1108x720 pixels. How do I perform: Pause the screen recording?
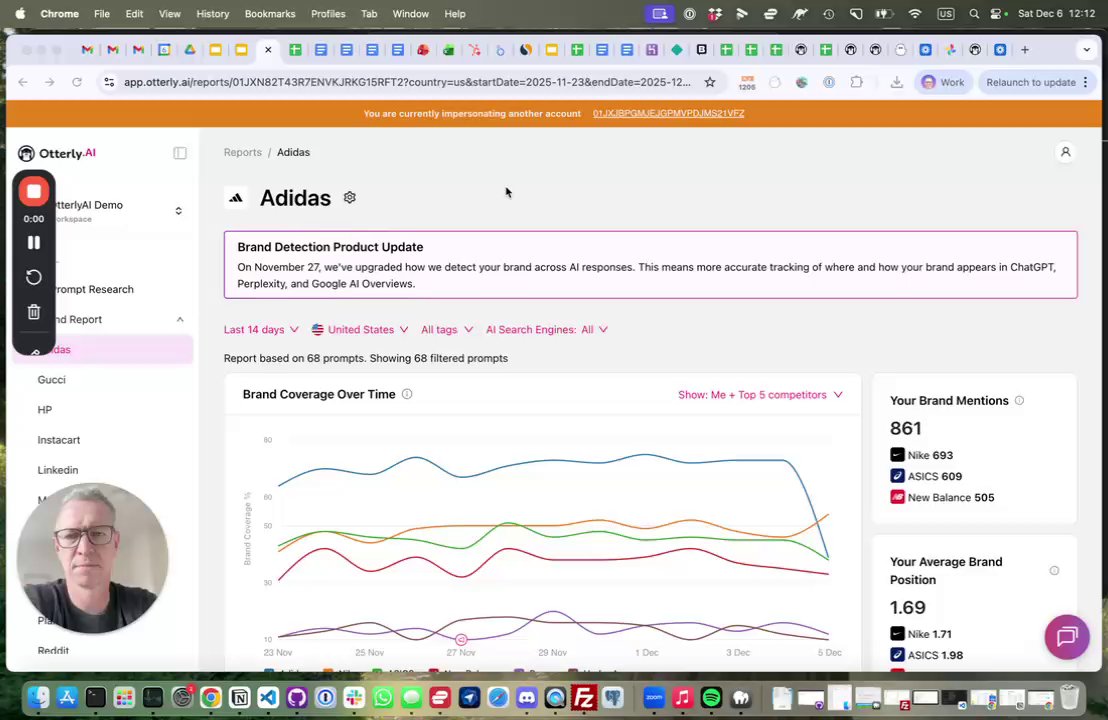click(x=33, y=242)
